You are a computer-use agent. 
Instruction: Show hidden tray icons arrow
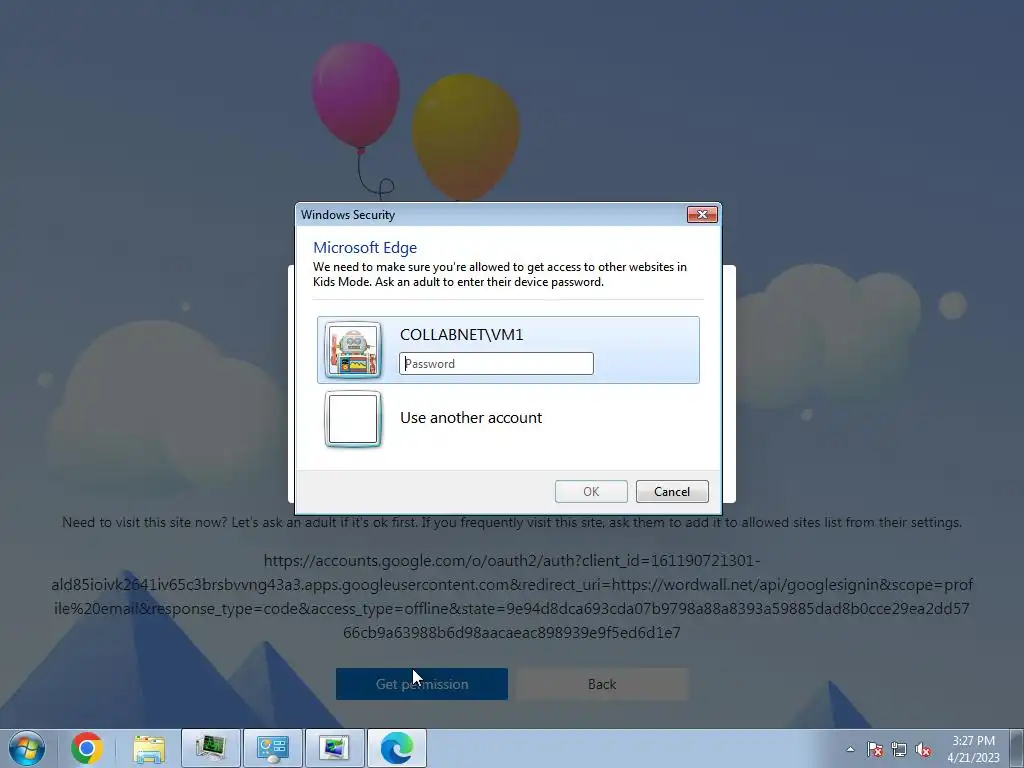click(x=850, y=749)
